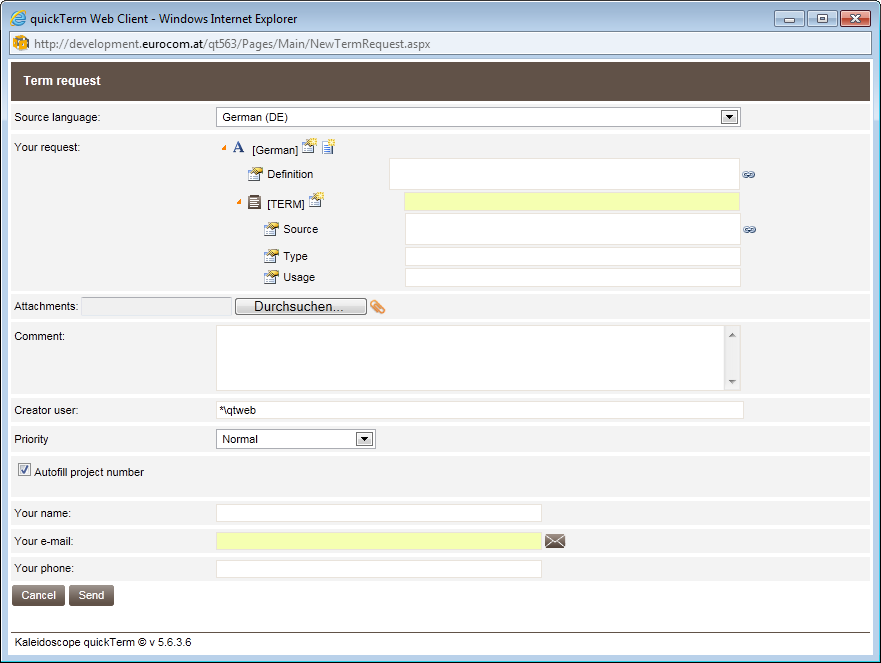Click the Durchsuchen... browse button

point(301,307)
